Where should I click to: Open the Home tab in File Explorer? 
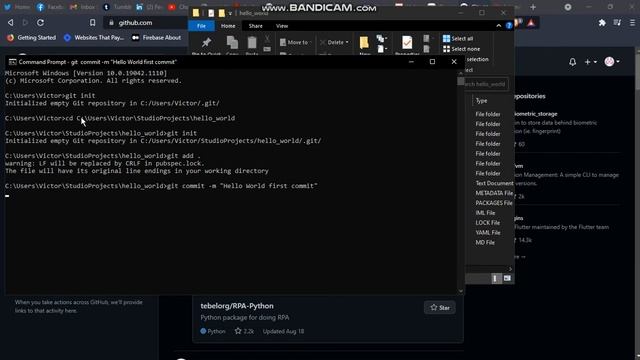(228, 26)
